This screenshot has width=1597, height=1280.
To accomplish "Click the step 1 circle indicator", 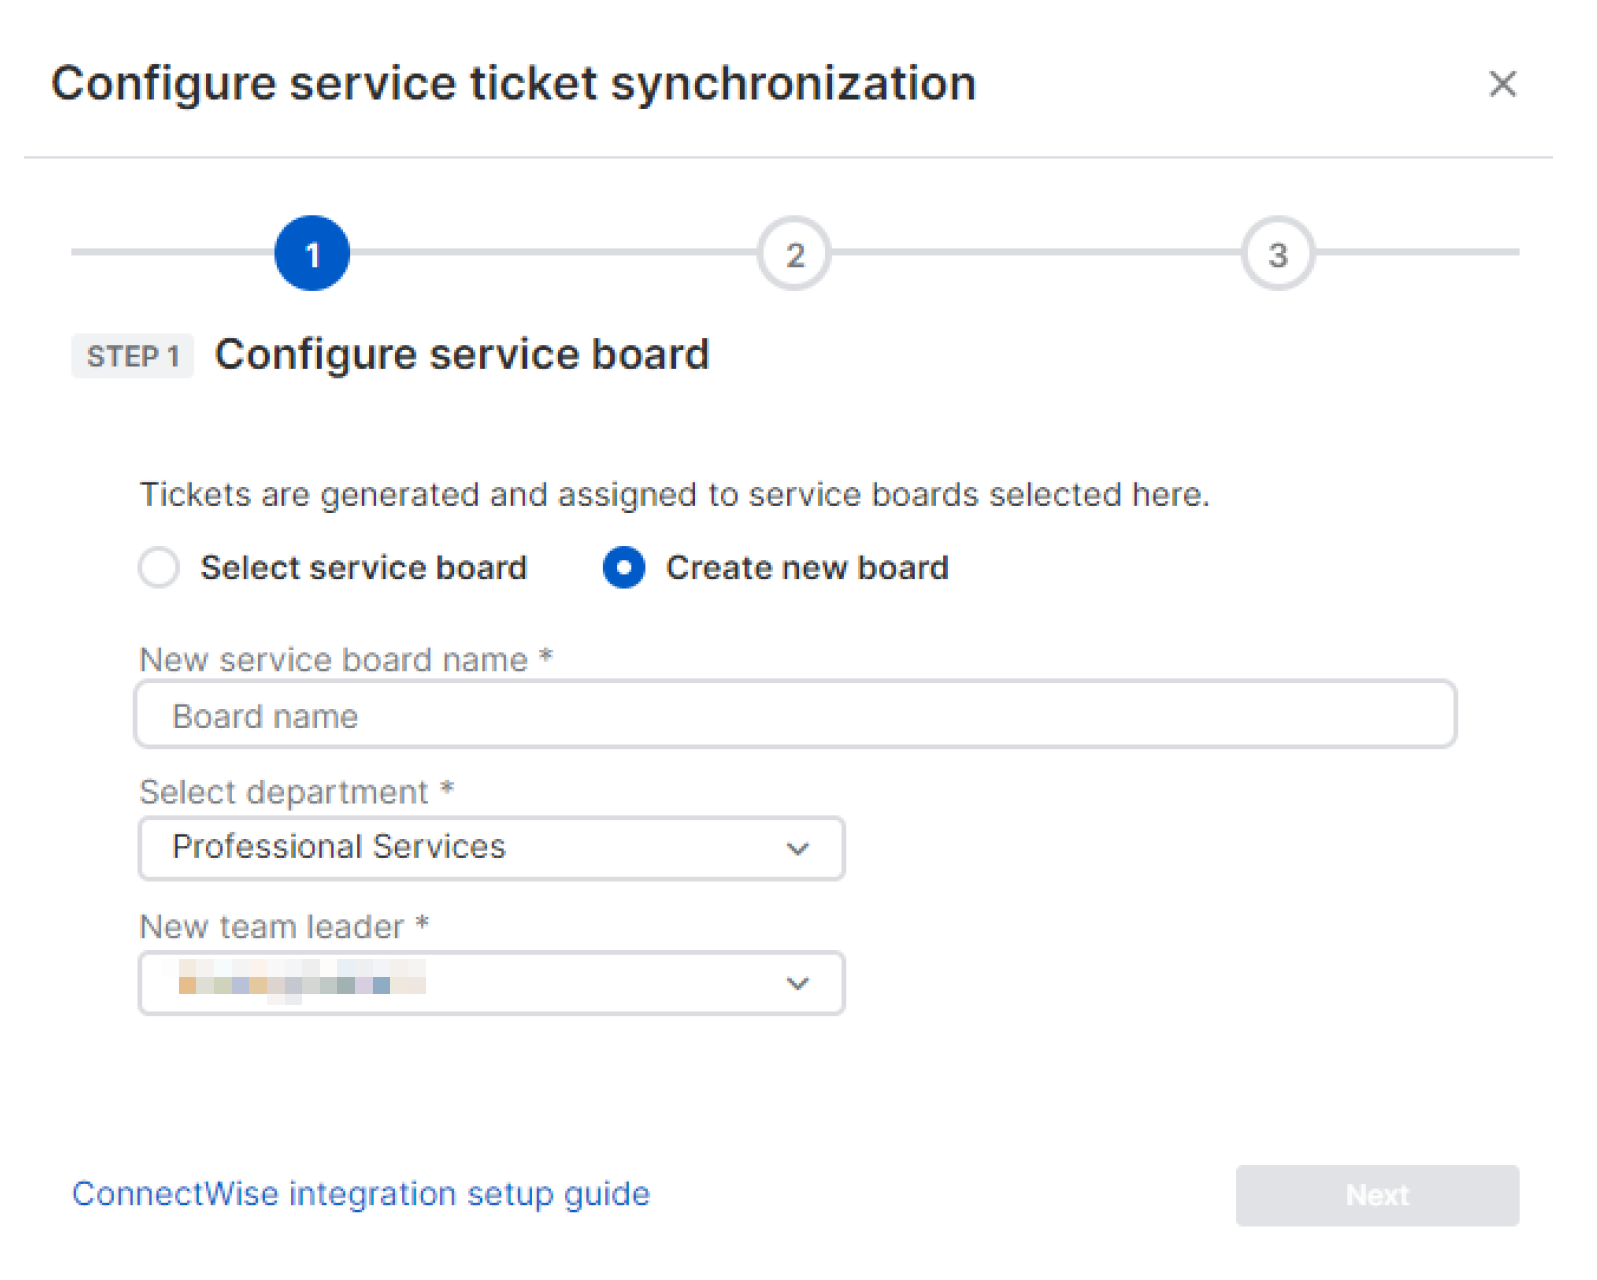I will (x=312, y=254).
